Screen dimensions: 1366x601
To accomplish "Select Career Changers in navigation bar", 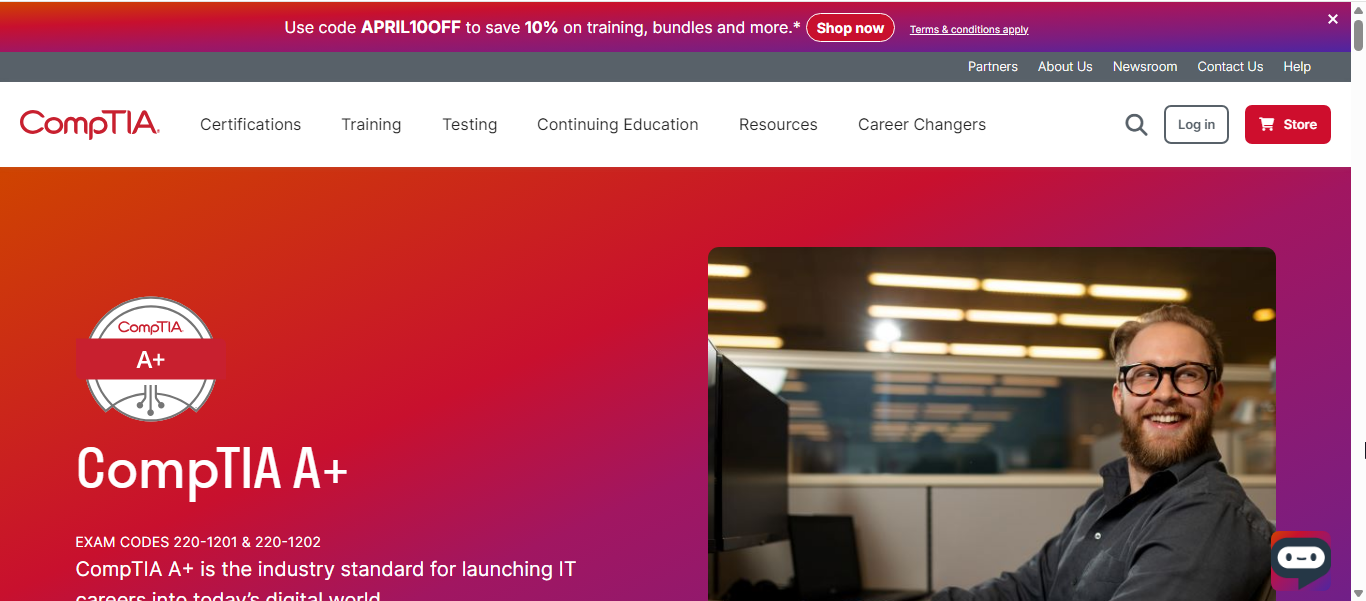I will click(x=921, y=125).
